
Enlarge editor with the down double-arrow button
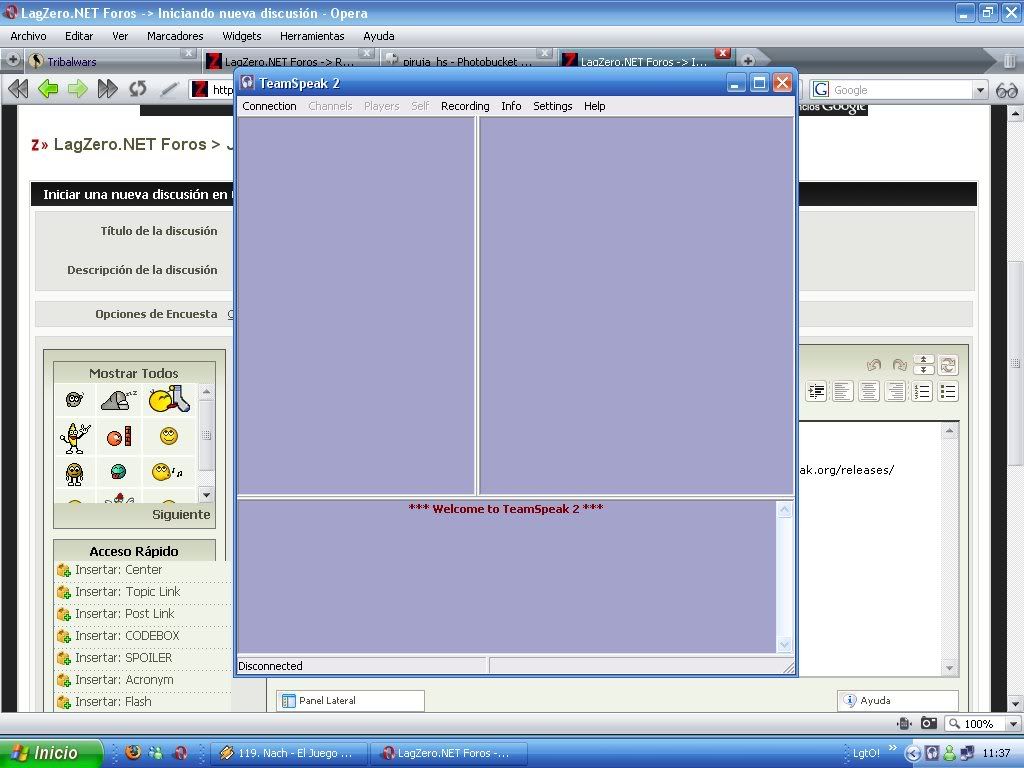[923, 370]
